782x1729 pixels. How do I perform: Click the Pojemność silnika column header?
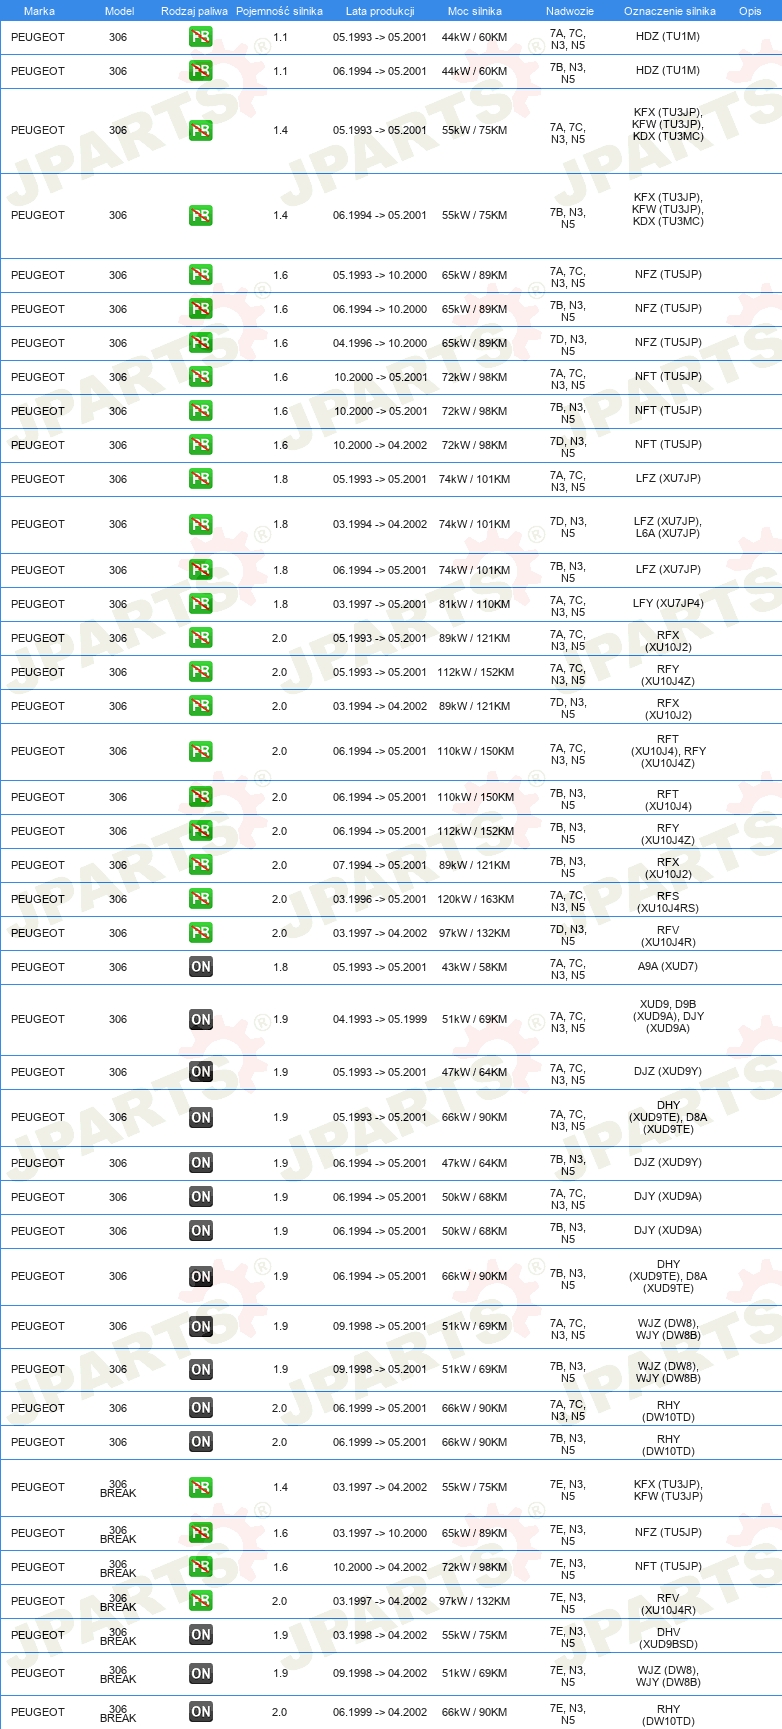pyautogui.click(x=279, y=11)
